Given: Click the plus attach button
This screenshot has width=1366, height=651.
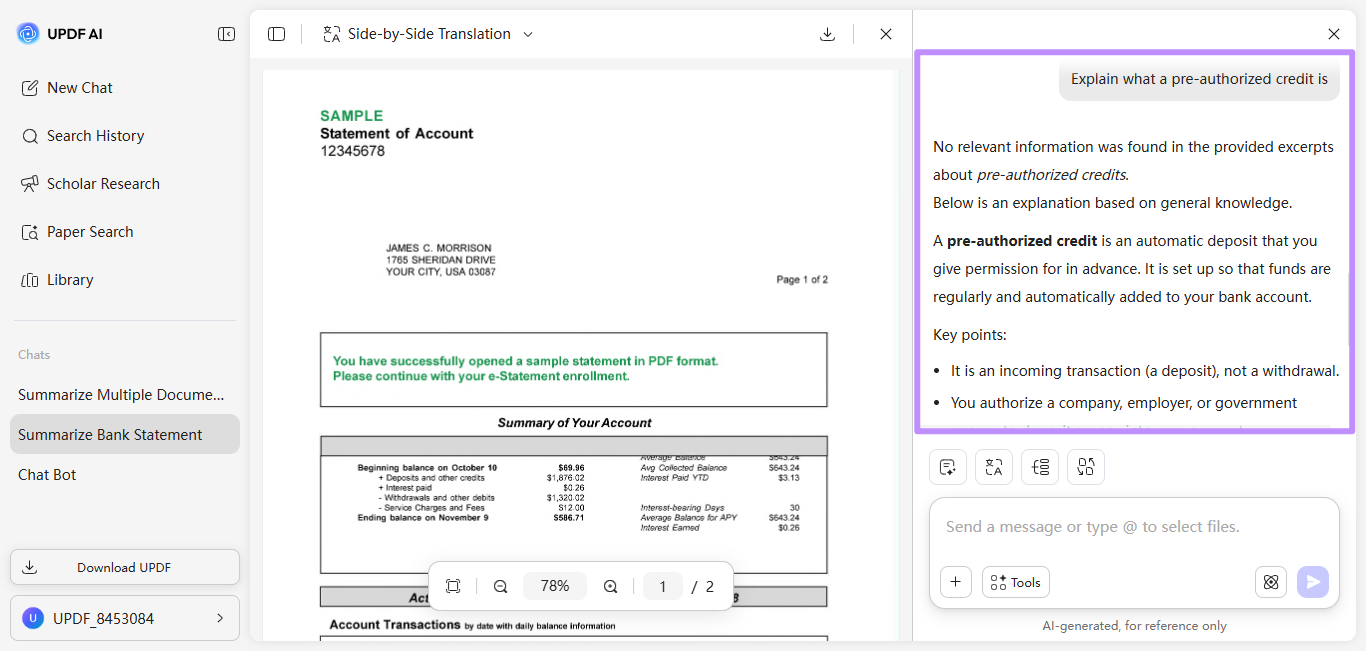Looking at the screenshot, I should pos(956,582).
